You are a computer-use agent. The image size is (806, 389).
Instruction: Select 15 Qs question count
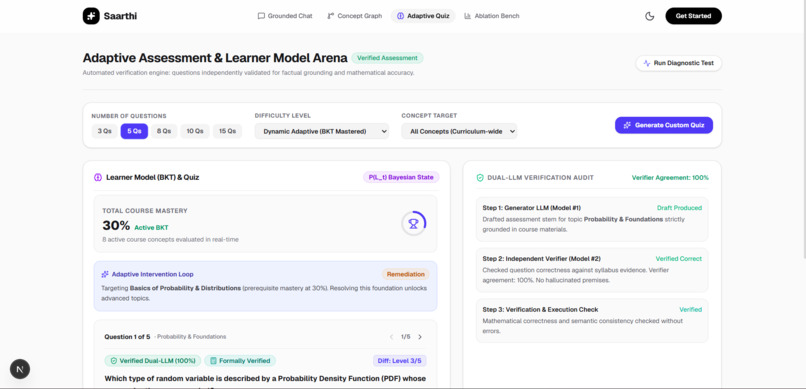(227, 131)
